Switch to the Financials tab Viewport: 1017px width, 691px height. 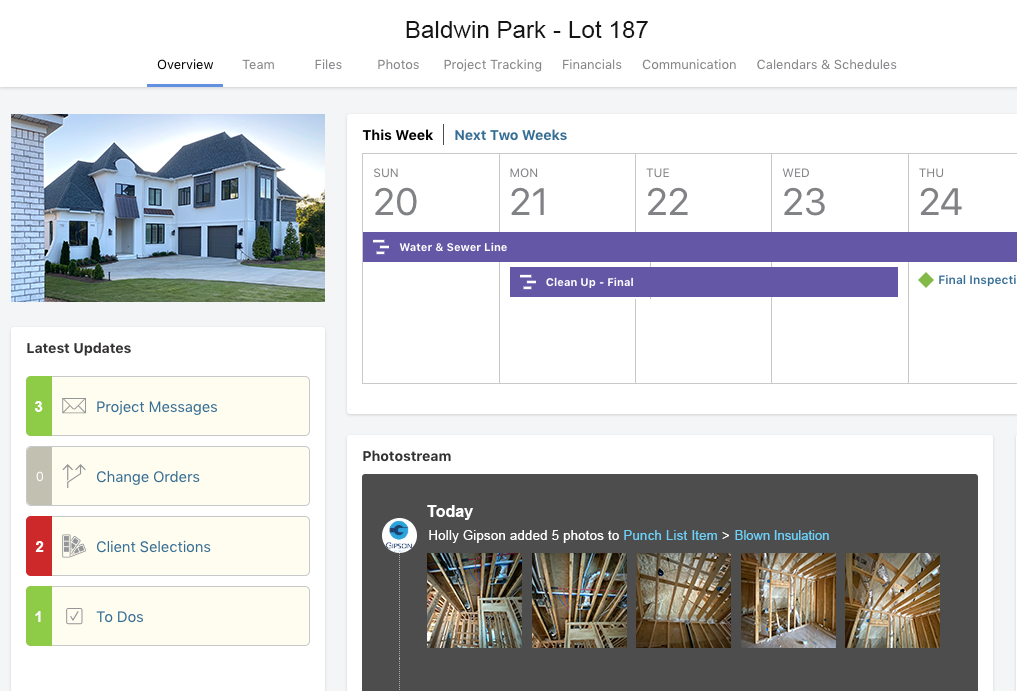[x=591, y=64]
